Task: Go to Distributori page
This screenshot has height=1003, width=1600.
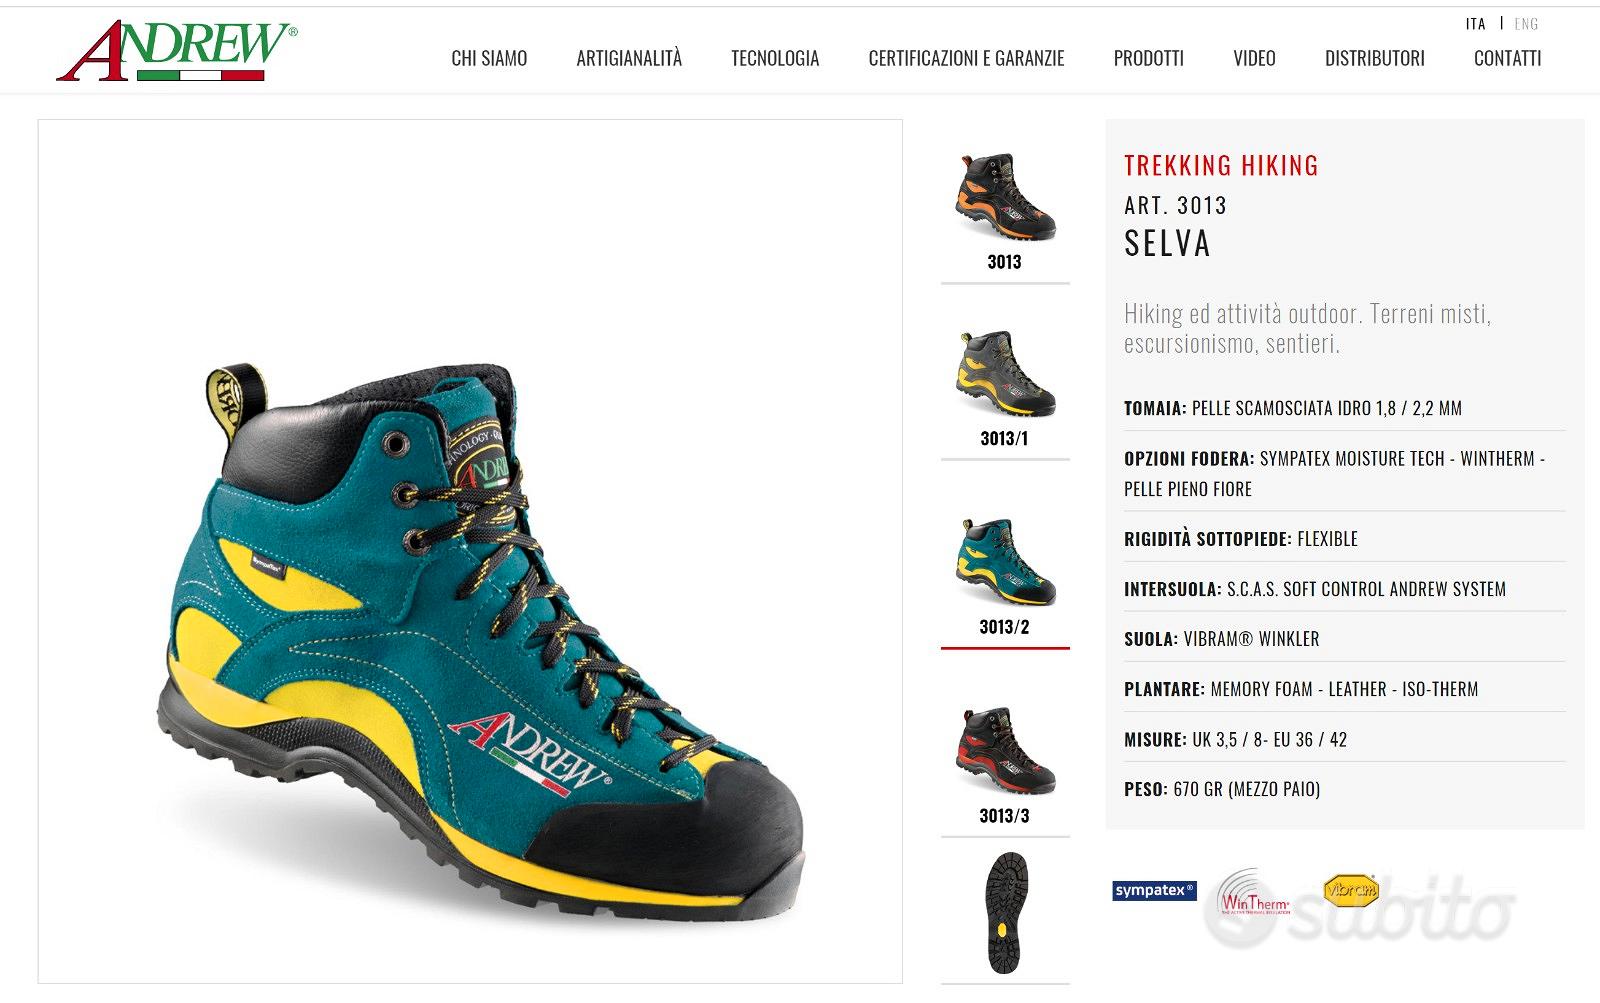Action: [x=1375, y=58]
